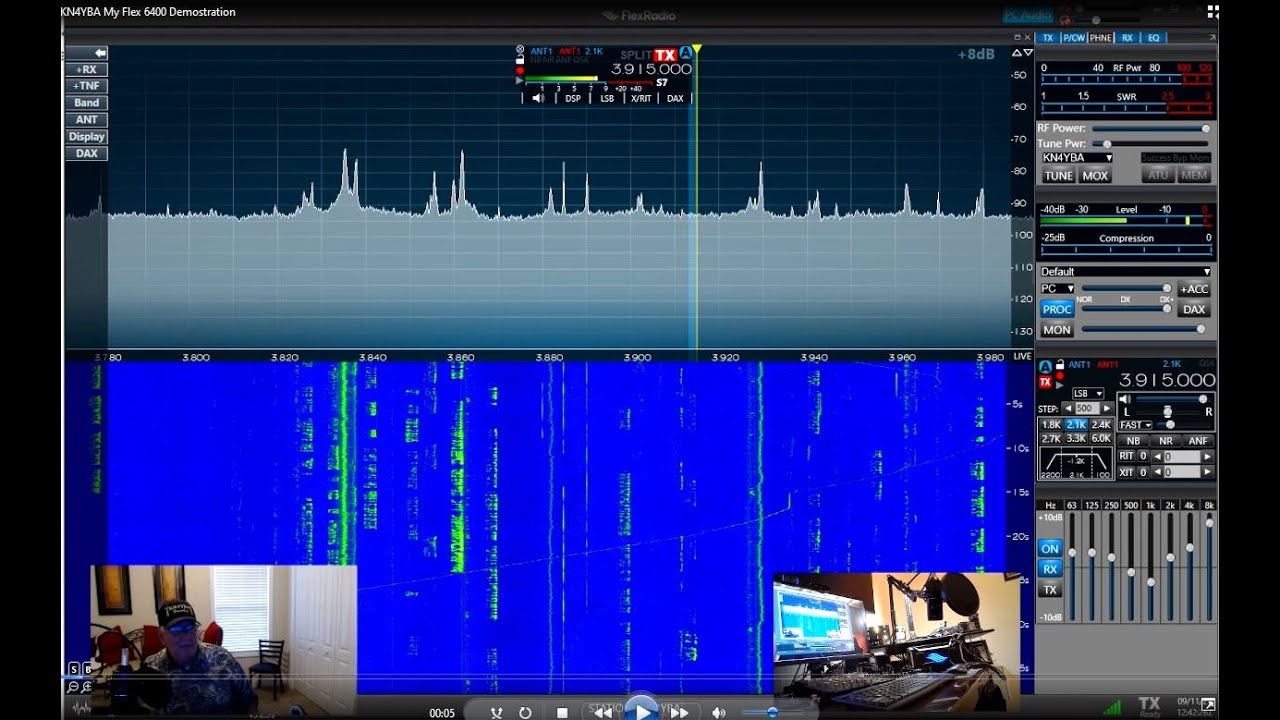Screen dimensions: 1280x720
Task: Toggle the PROC speech processor
Action: coord(1057,309)
